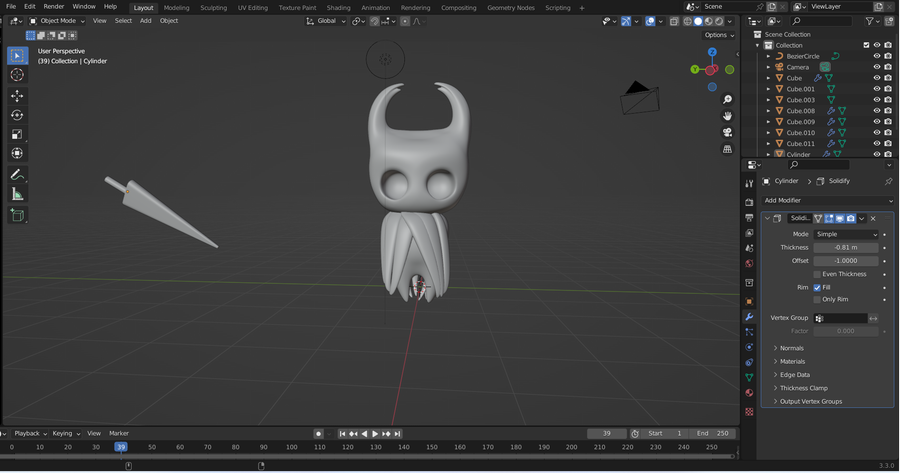The height and width of the screenshot is (473, 900).
Task: Switch to the Shading workspace tab
Action: point(338,7)
